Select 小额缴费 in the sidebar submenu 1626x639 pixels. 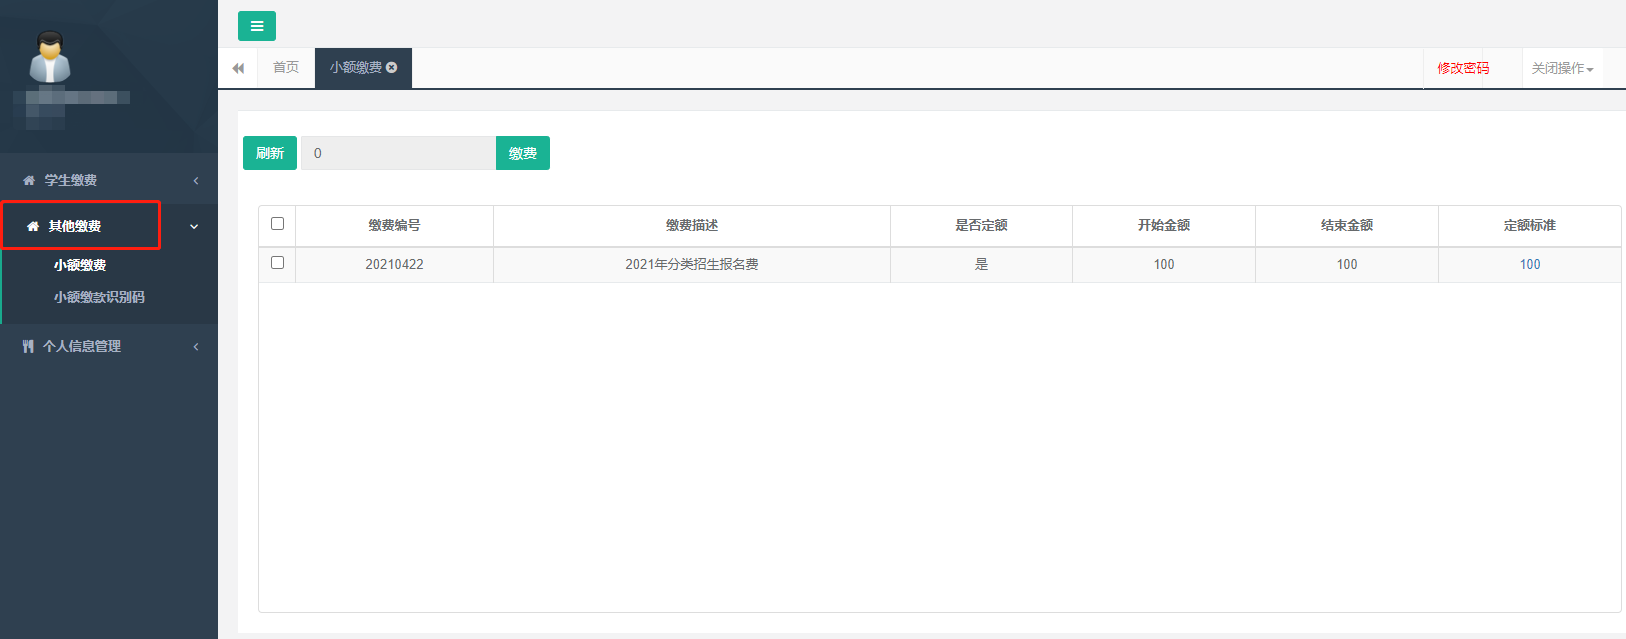tap(80, 265)
